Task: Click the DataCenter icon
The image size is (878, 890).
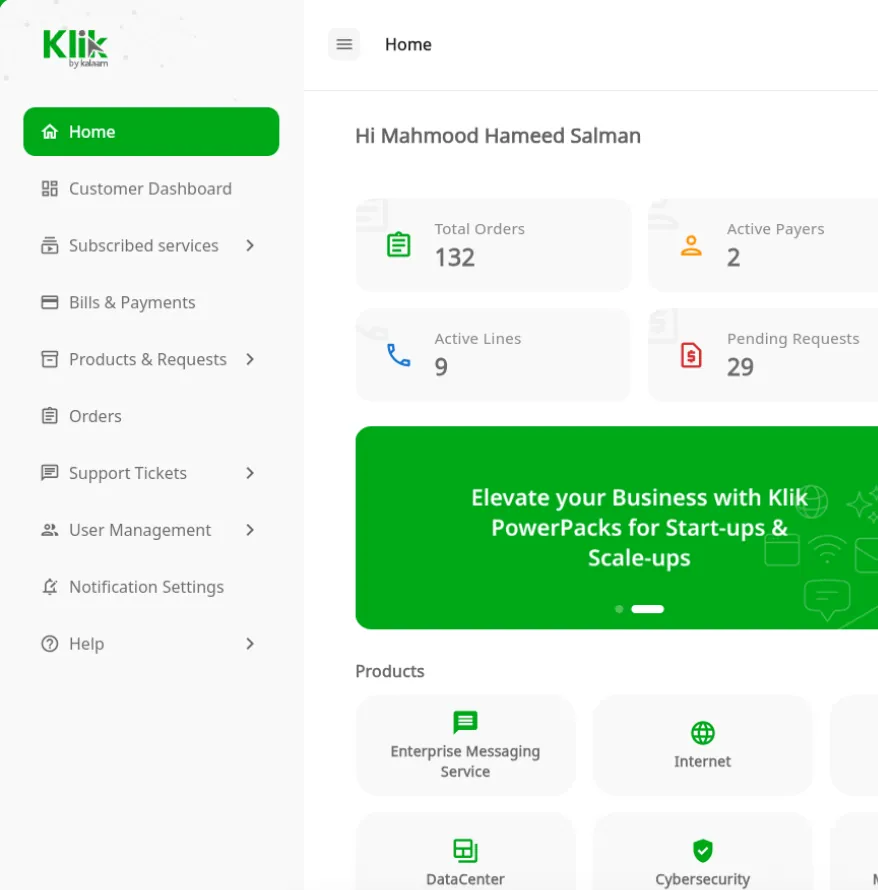Action: (465, 850)
